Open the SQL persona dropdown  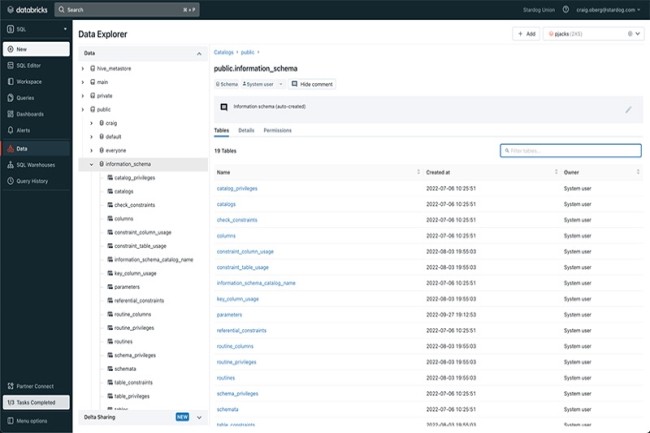[x=35, y=31]
